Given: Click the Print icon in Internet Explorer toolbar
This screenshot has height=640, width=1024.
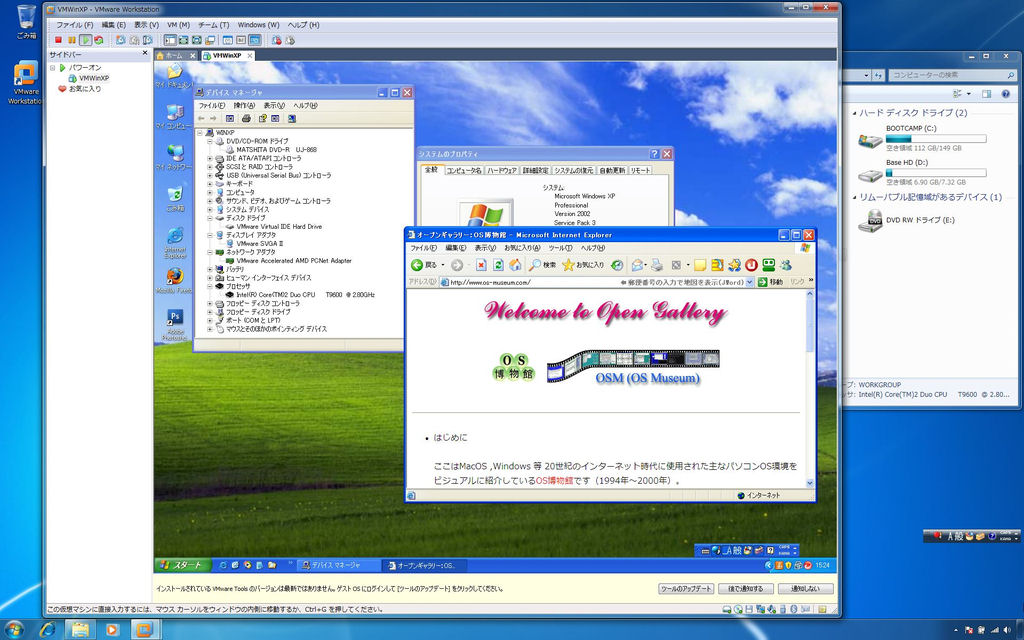Looking at the screenshot, I should [657, 264].
